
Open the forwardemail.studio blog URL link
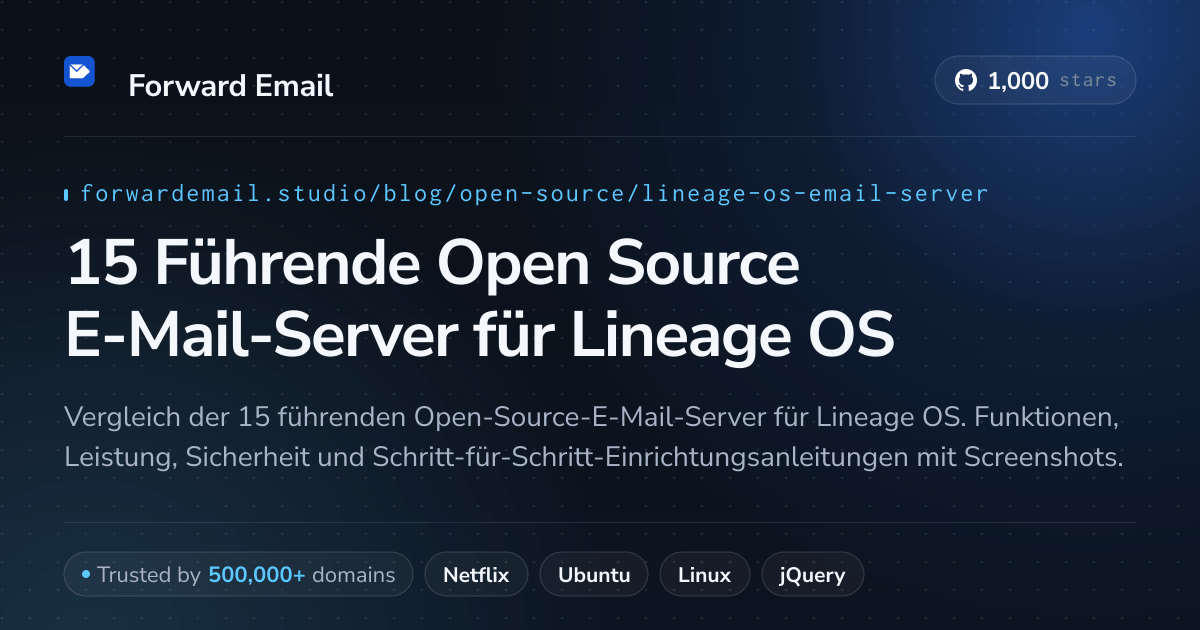pyautogui.click(x=534, y=193)
